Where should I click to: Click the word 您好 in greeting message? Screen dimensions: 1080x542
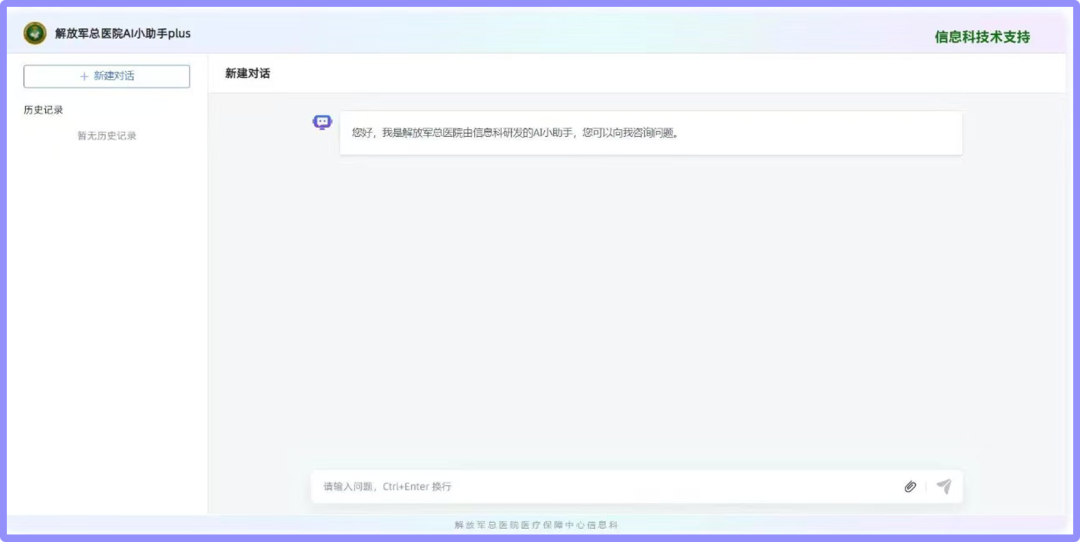pos(361,133)
